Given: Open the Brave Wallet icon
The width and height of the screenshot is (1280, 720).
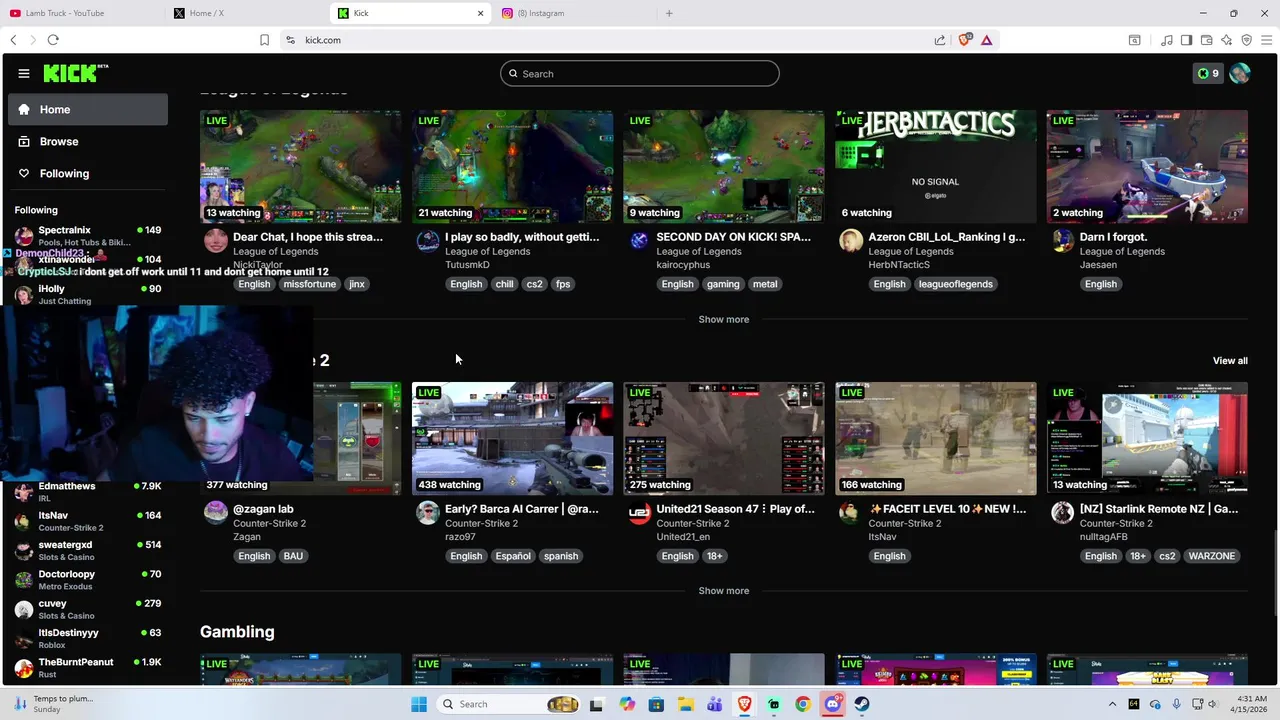Looking at the screenshot, I should pos(1206,40).
